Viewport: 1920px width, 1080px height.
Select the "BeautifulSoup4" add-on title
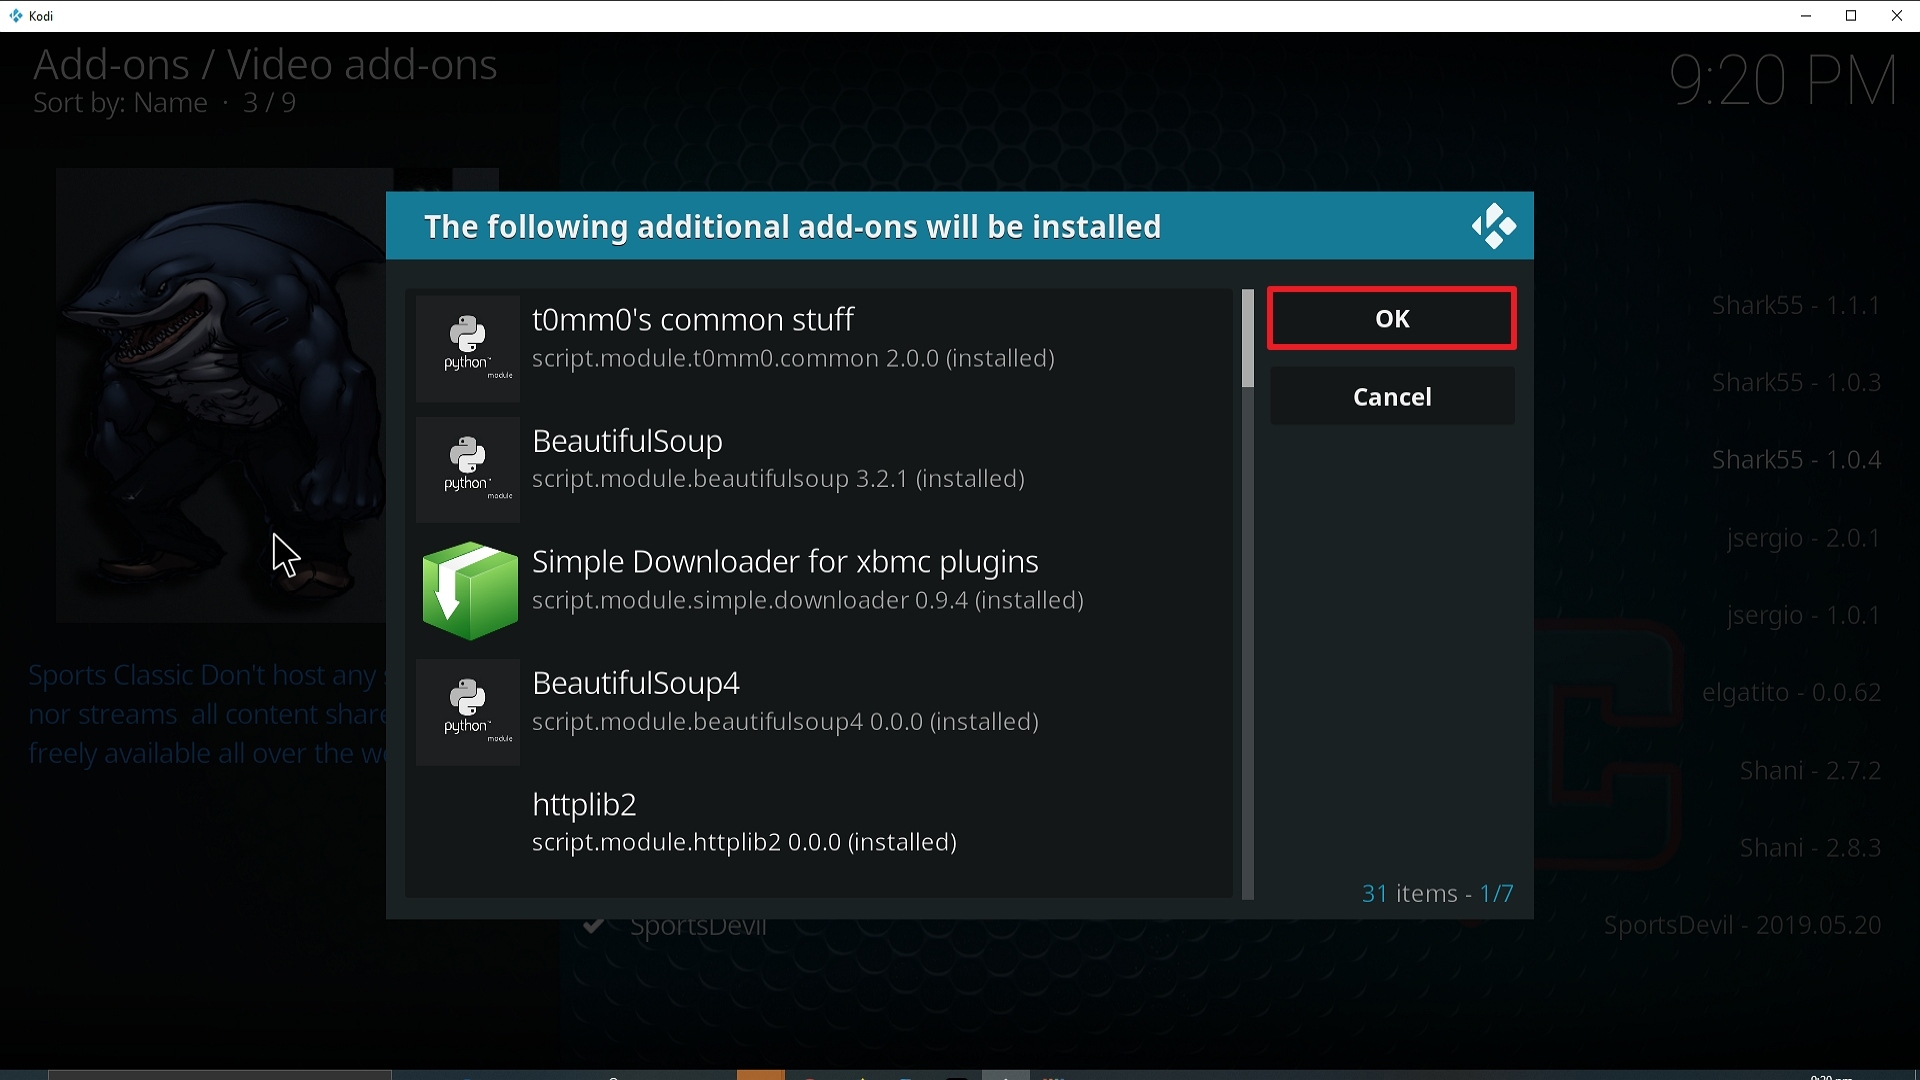(636, 683)
